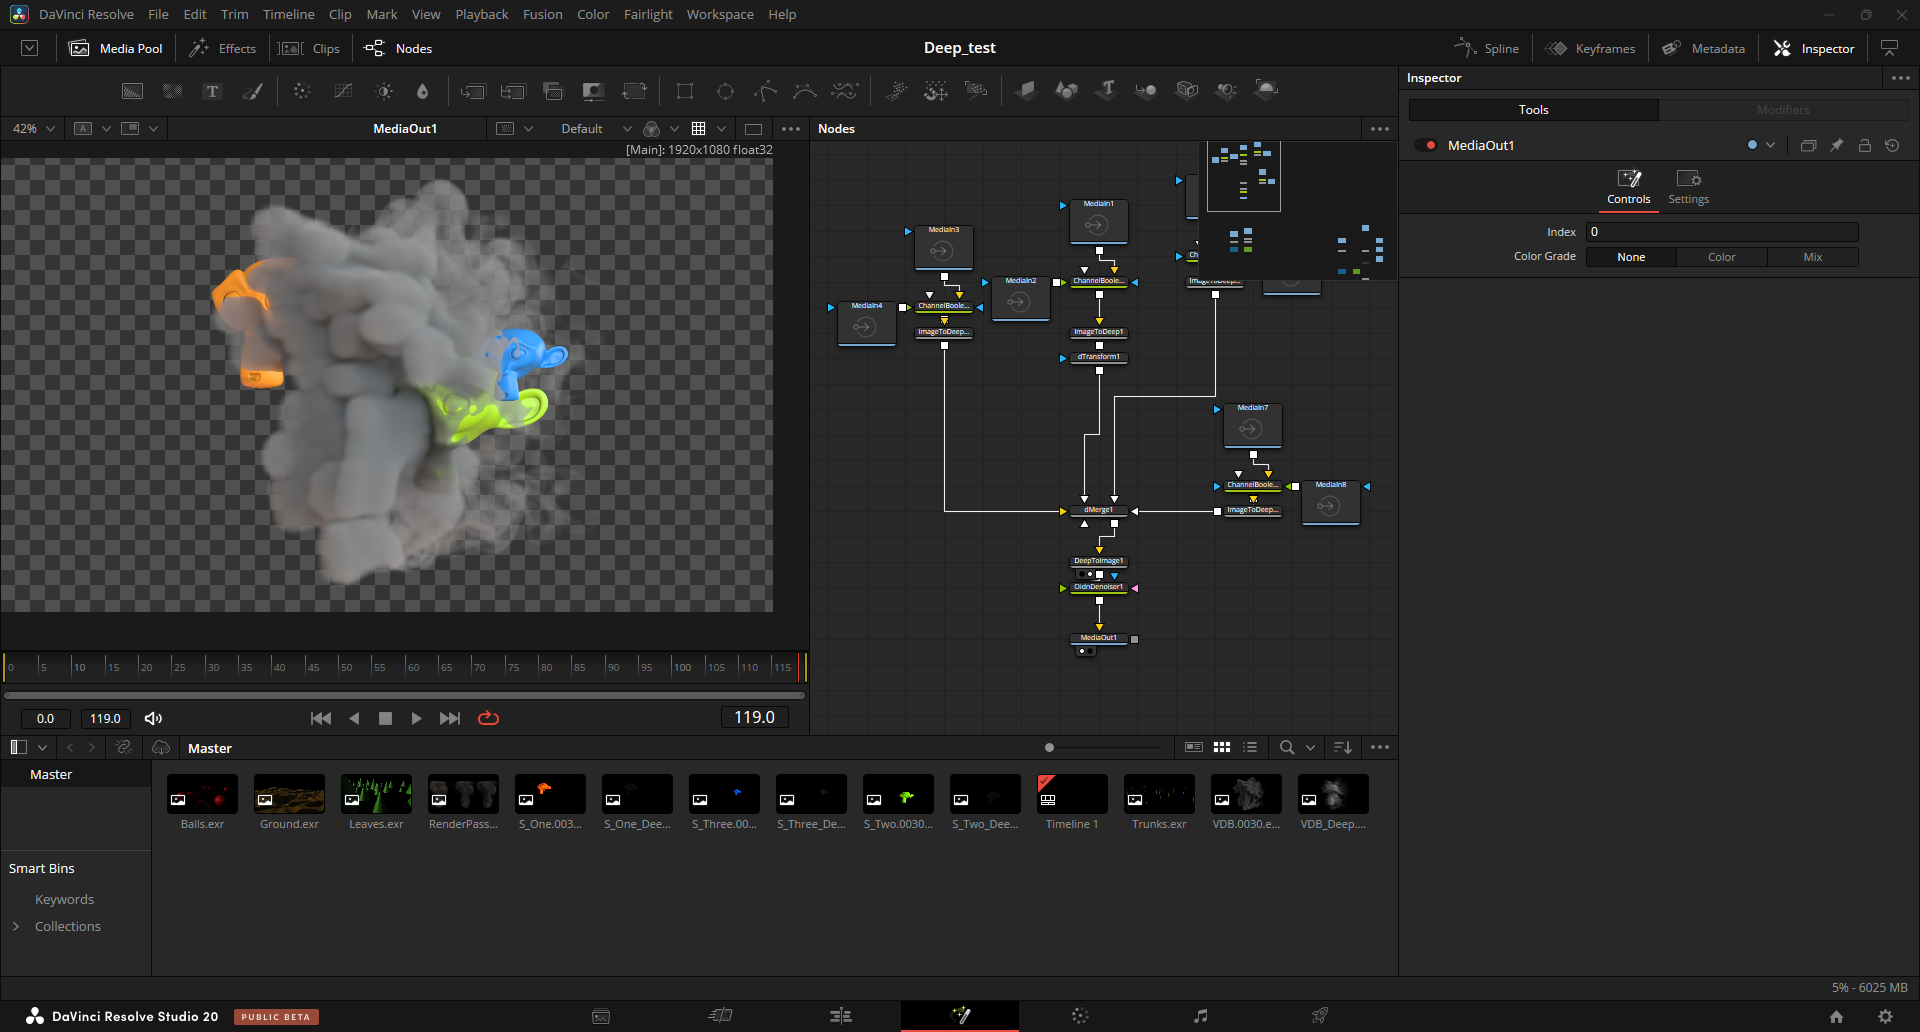Add a Rectangle mask tool

point(685,91)
